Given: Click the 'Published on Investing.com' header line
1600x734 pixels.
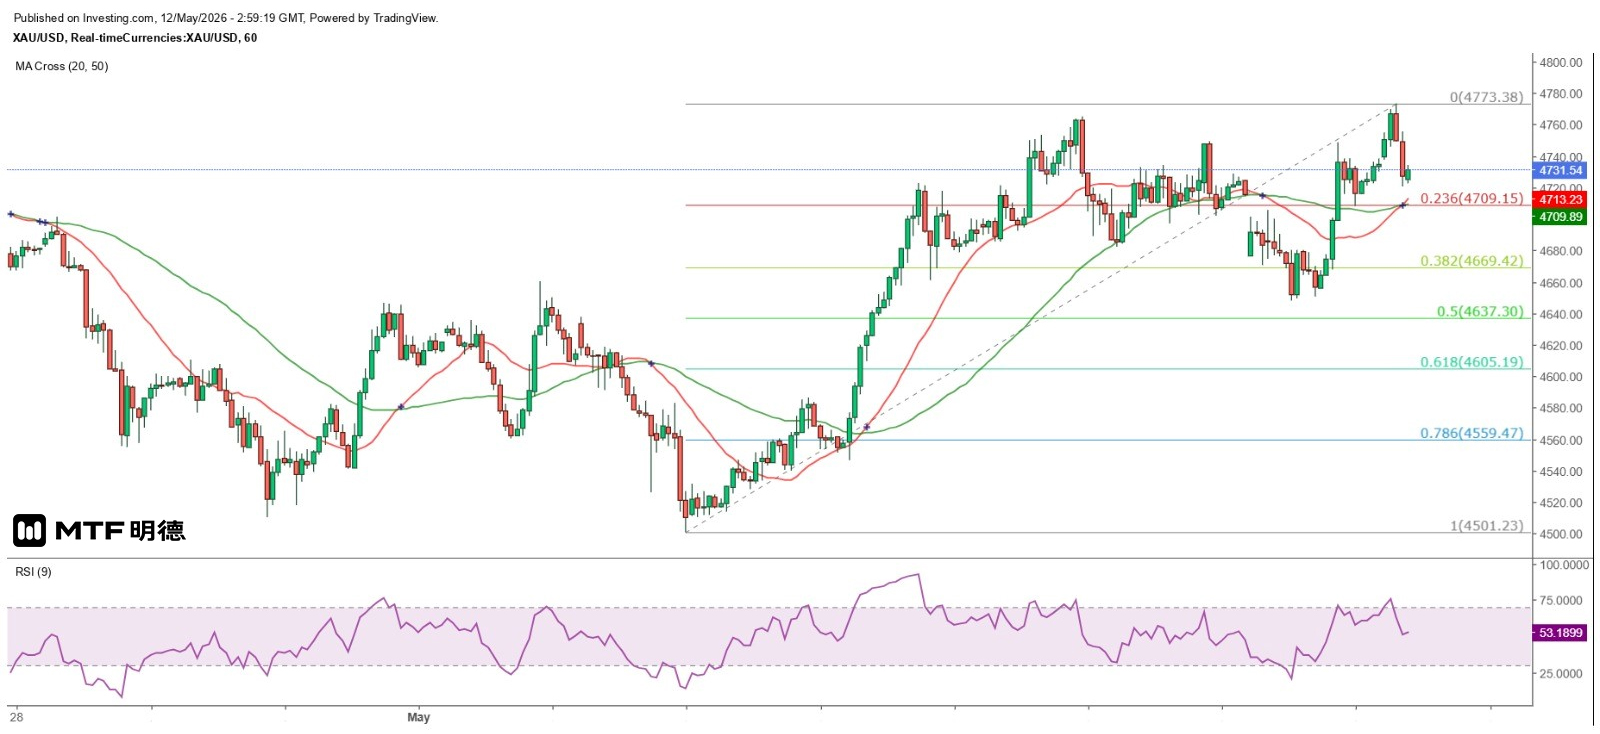Looking at the screenshot, I should pos(226,18).
